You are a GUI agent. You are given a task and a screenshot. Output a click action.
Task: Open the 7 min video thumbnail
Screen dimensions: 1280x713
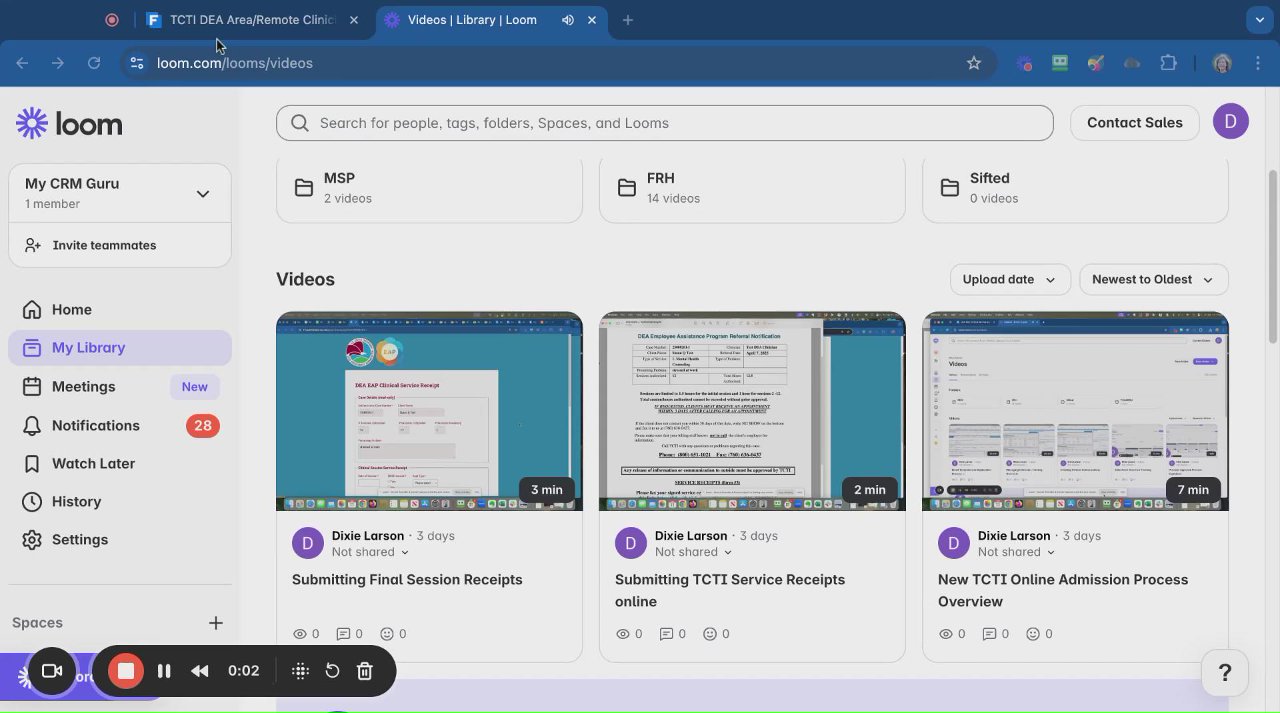pyautogui.click(x=1075, y=411)
